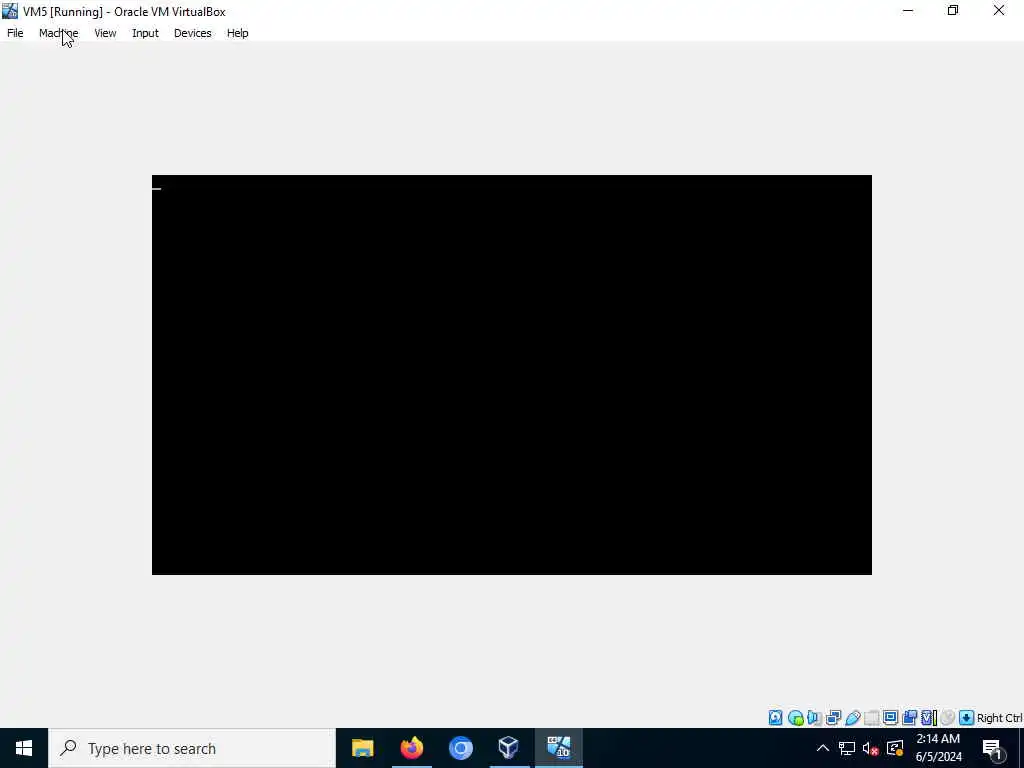Open the USB devices indicator
1024x768 pixels.
click(x=852, y=718)
